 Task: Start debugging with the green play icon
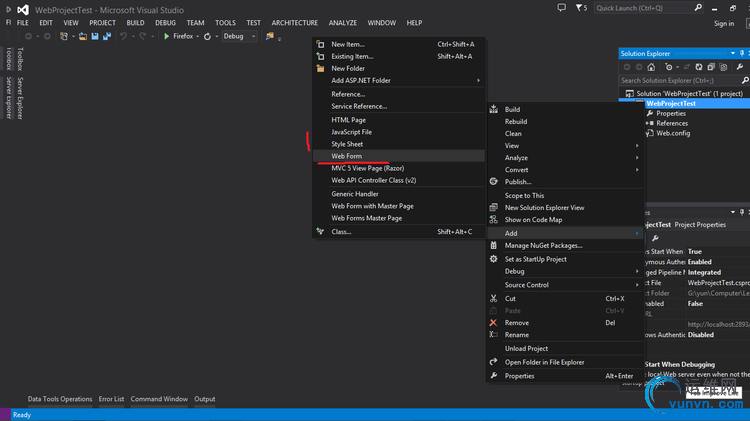[x=166, y=36]
